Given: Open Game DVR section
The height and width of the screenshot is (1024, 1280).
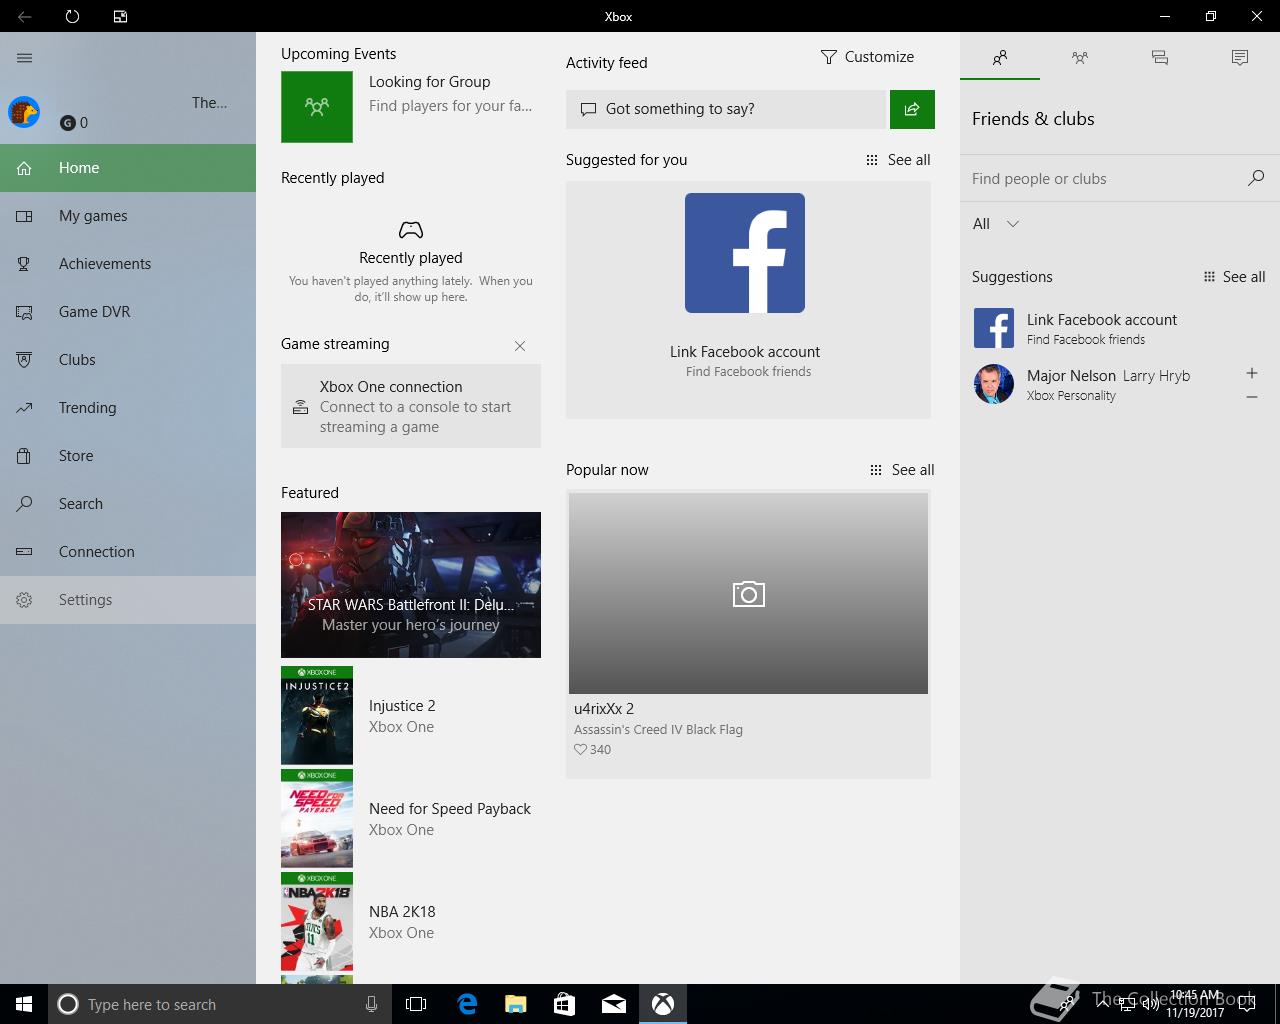Looking at the screenshot, I should pos(128,312).
